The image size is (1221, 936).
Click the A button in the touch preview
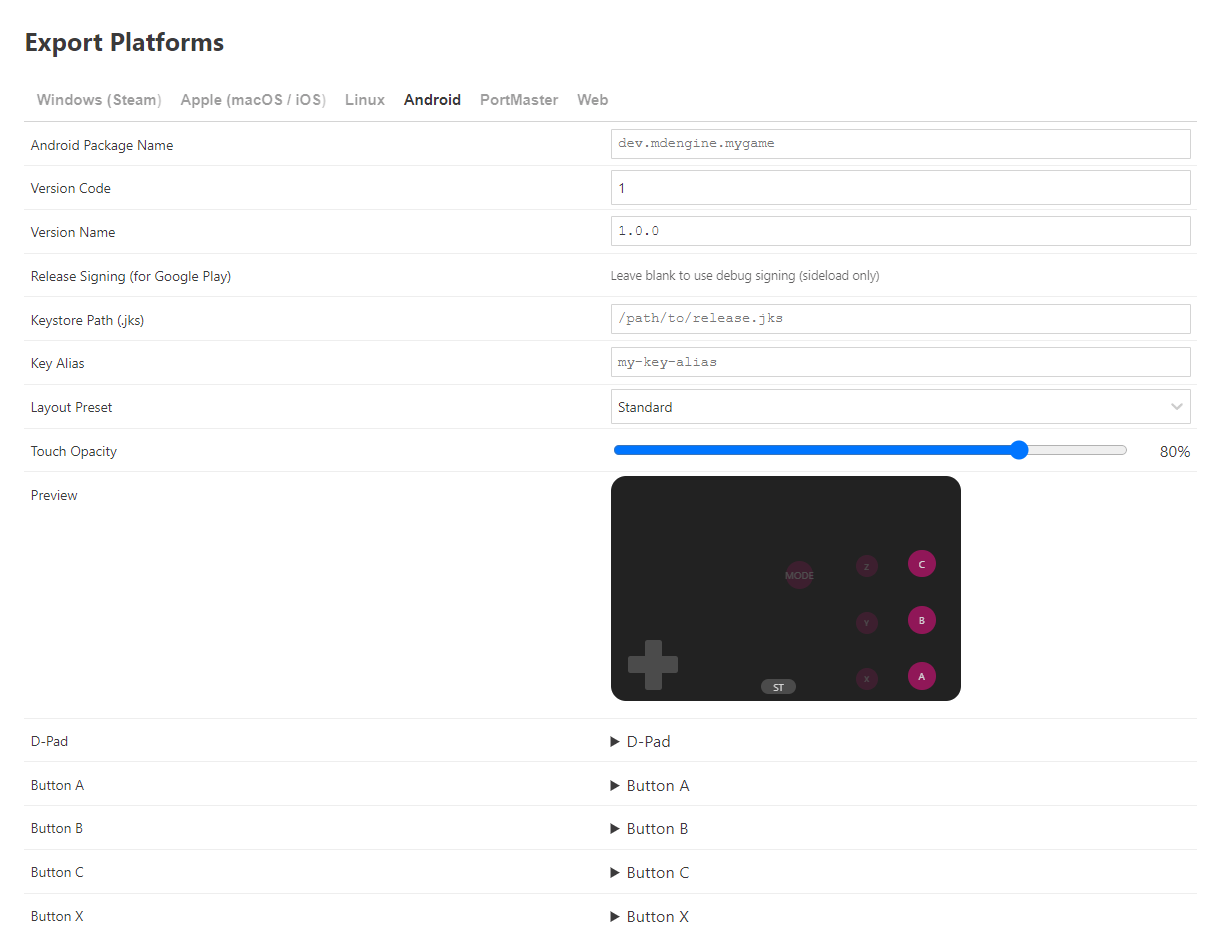[x=921, y=677]
